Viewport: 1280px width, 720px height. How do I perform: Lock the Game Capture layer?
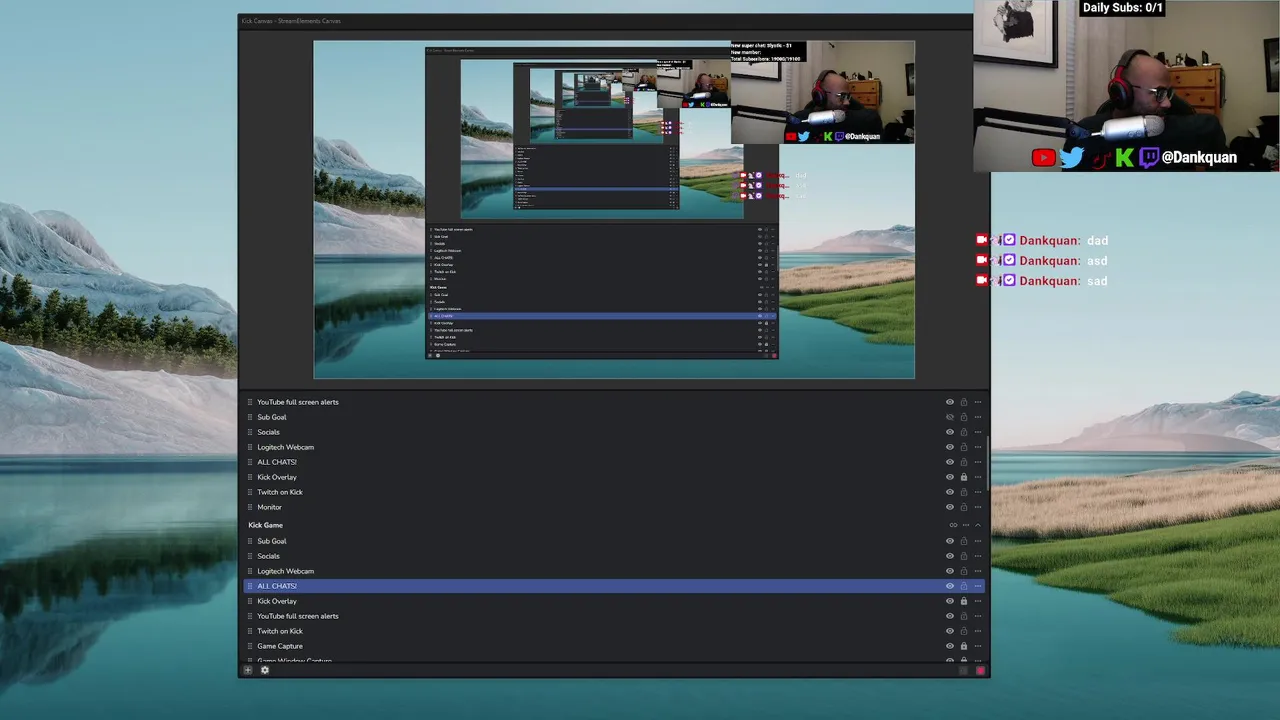point(964,646)
